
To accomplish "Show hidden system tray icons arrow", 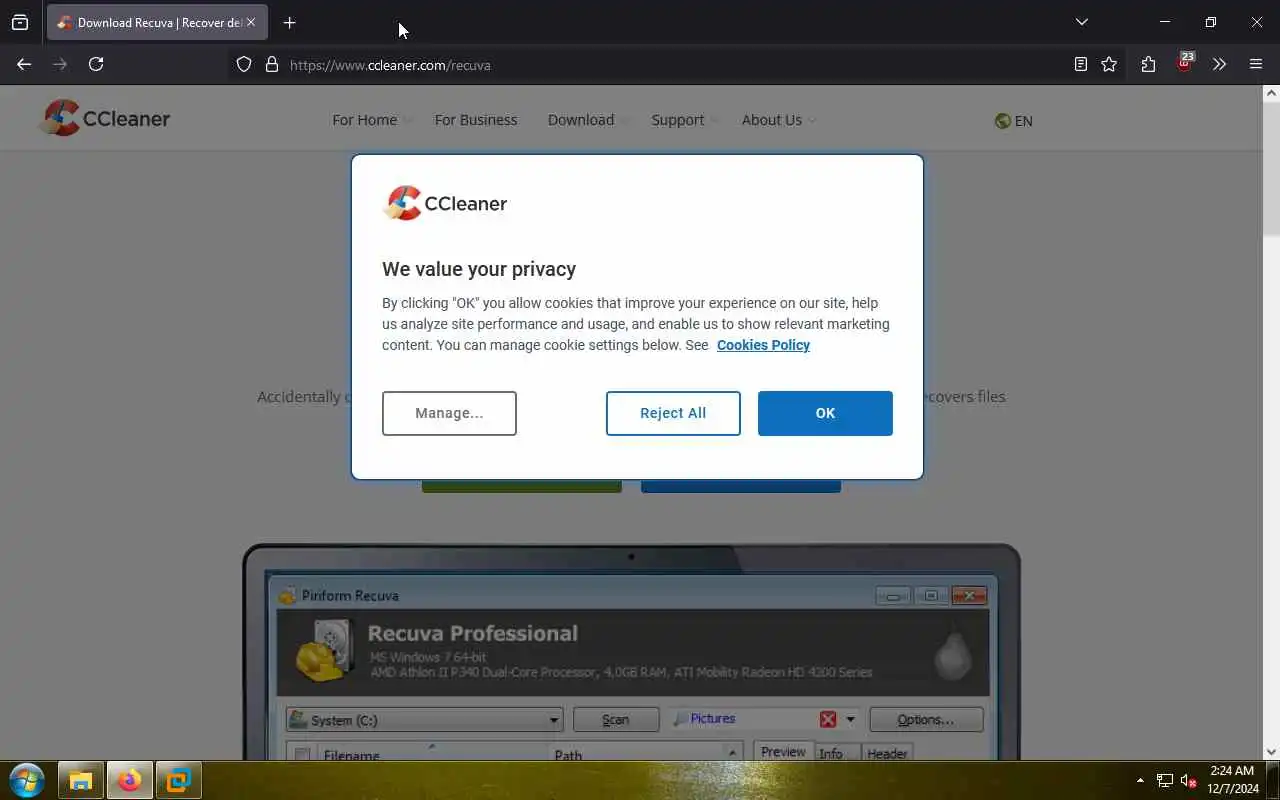I will point(1140,780).
